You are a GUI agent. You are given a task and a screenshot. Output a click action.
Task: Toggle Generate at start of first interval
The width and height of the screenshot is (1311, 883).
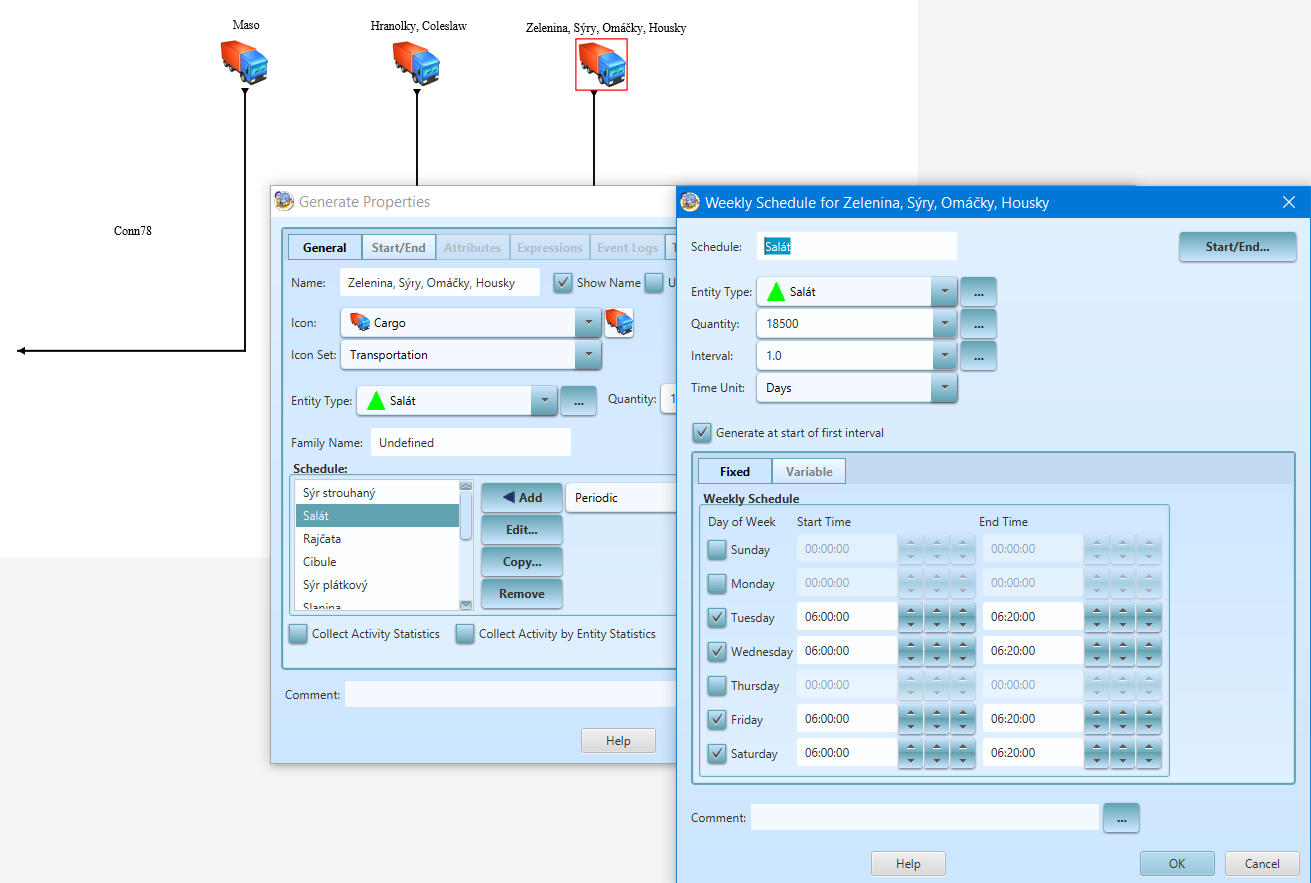point(702,433)
